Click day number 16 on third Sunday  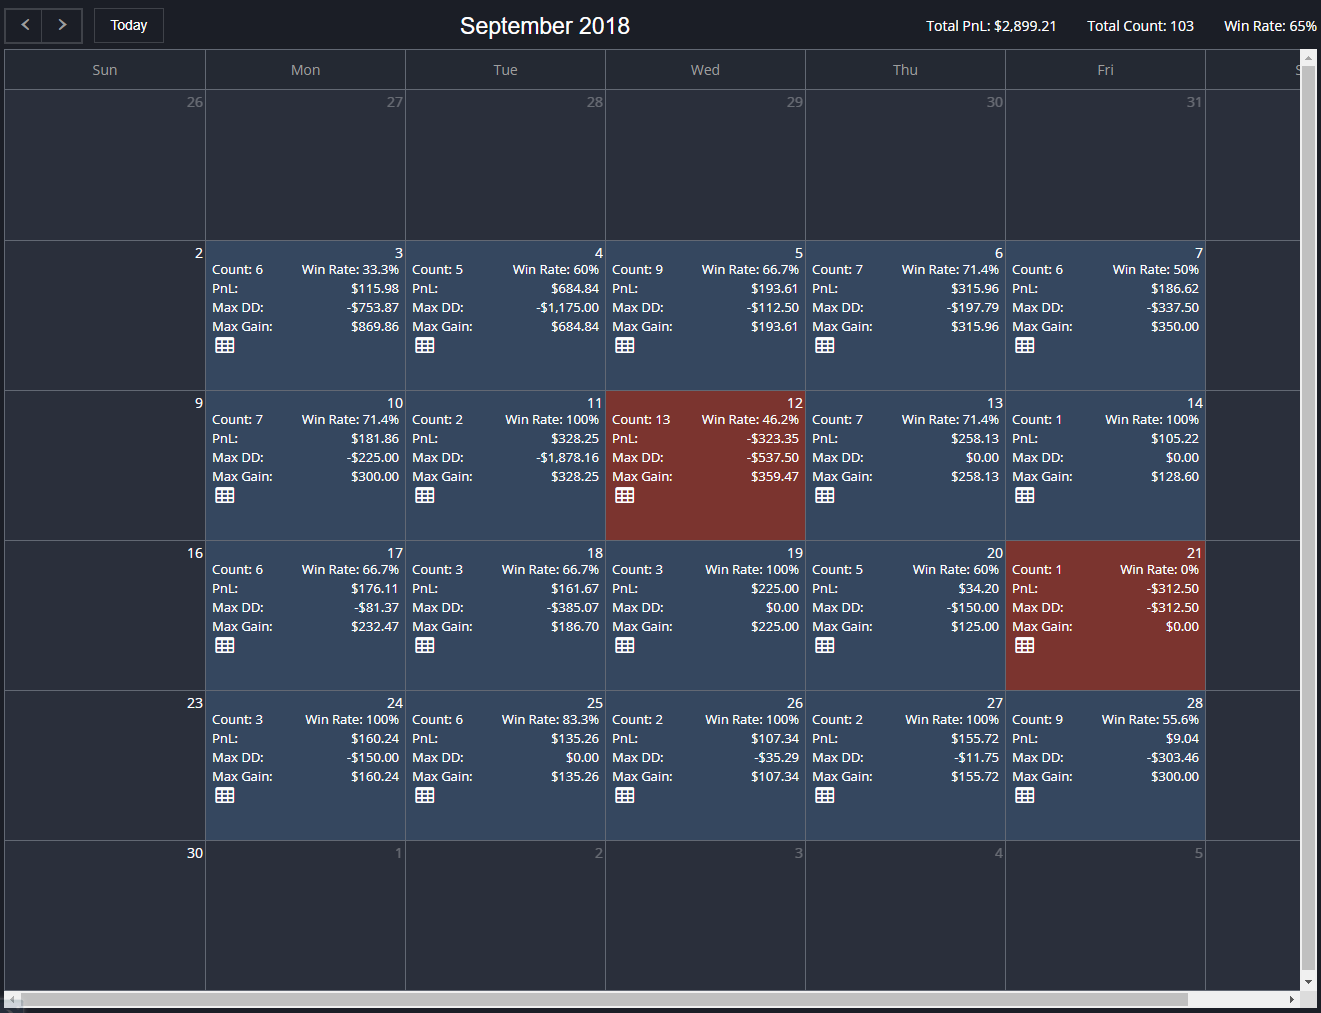coord(195,553)
